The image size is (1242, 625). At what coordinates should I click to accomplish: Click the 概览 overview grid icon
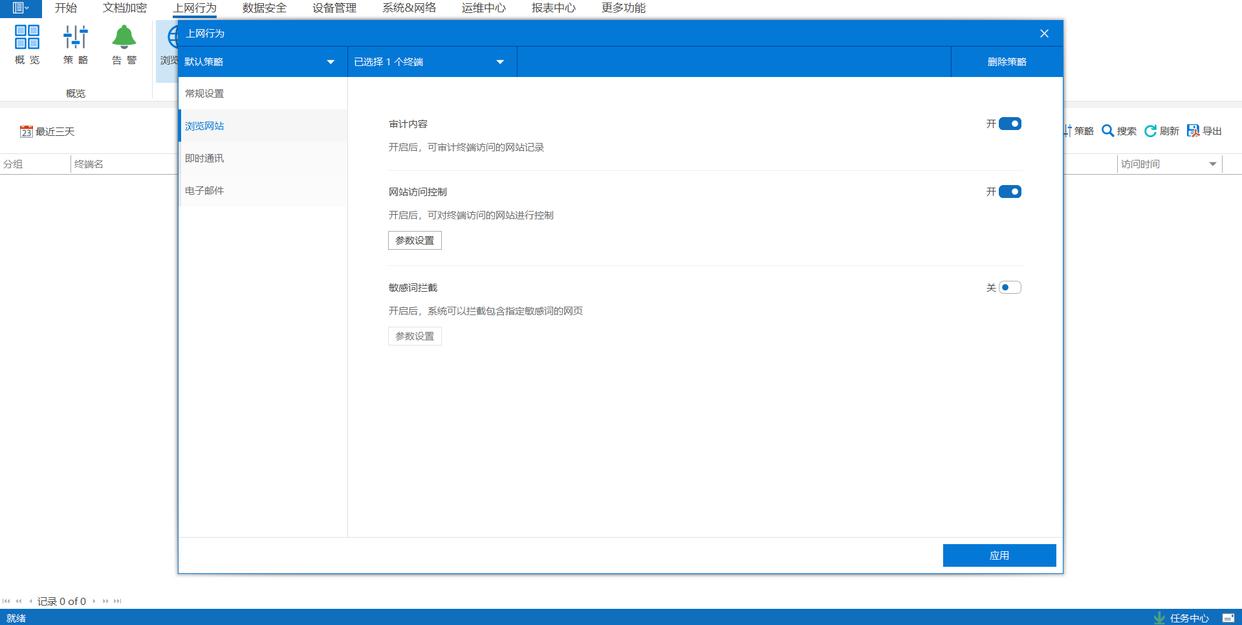(27, 38)
